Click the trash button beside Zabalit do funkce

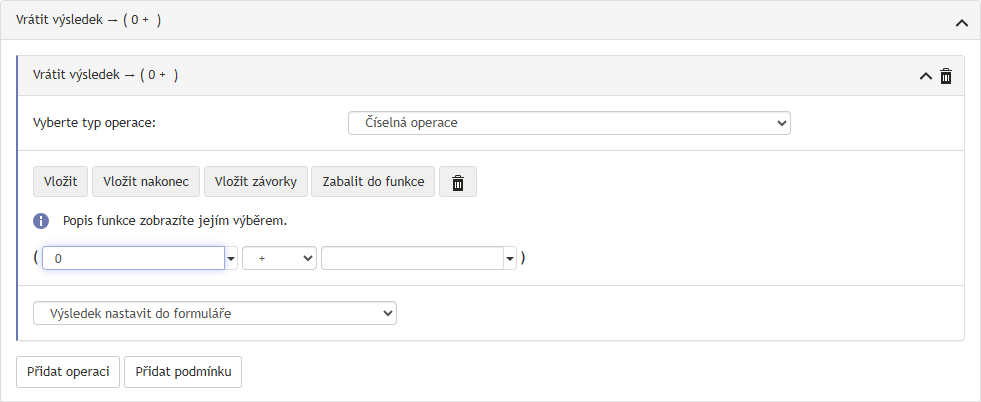[458, 182]
